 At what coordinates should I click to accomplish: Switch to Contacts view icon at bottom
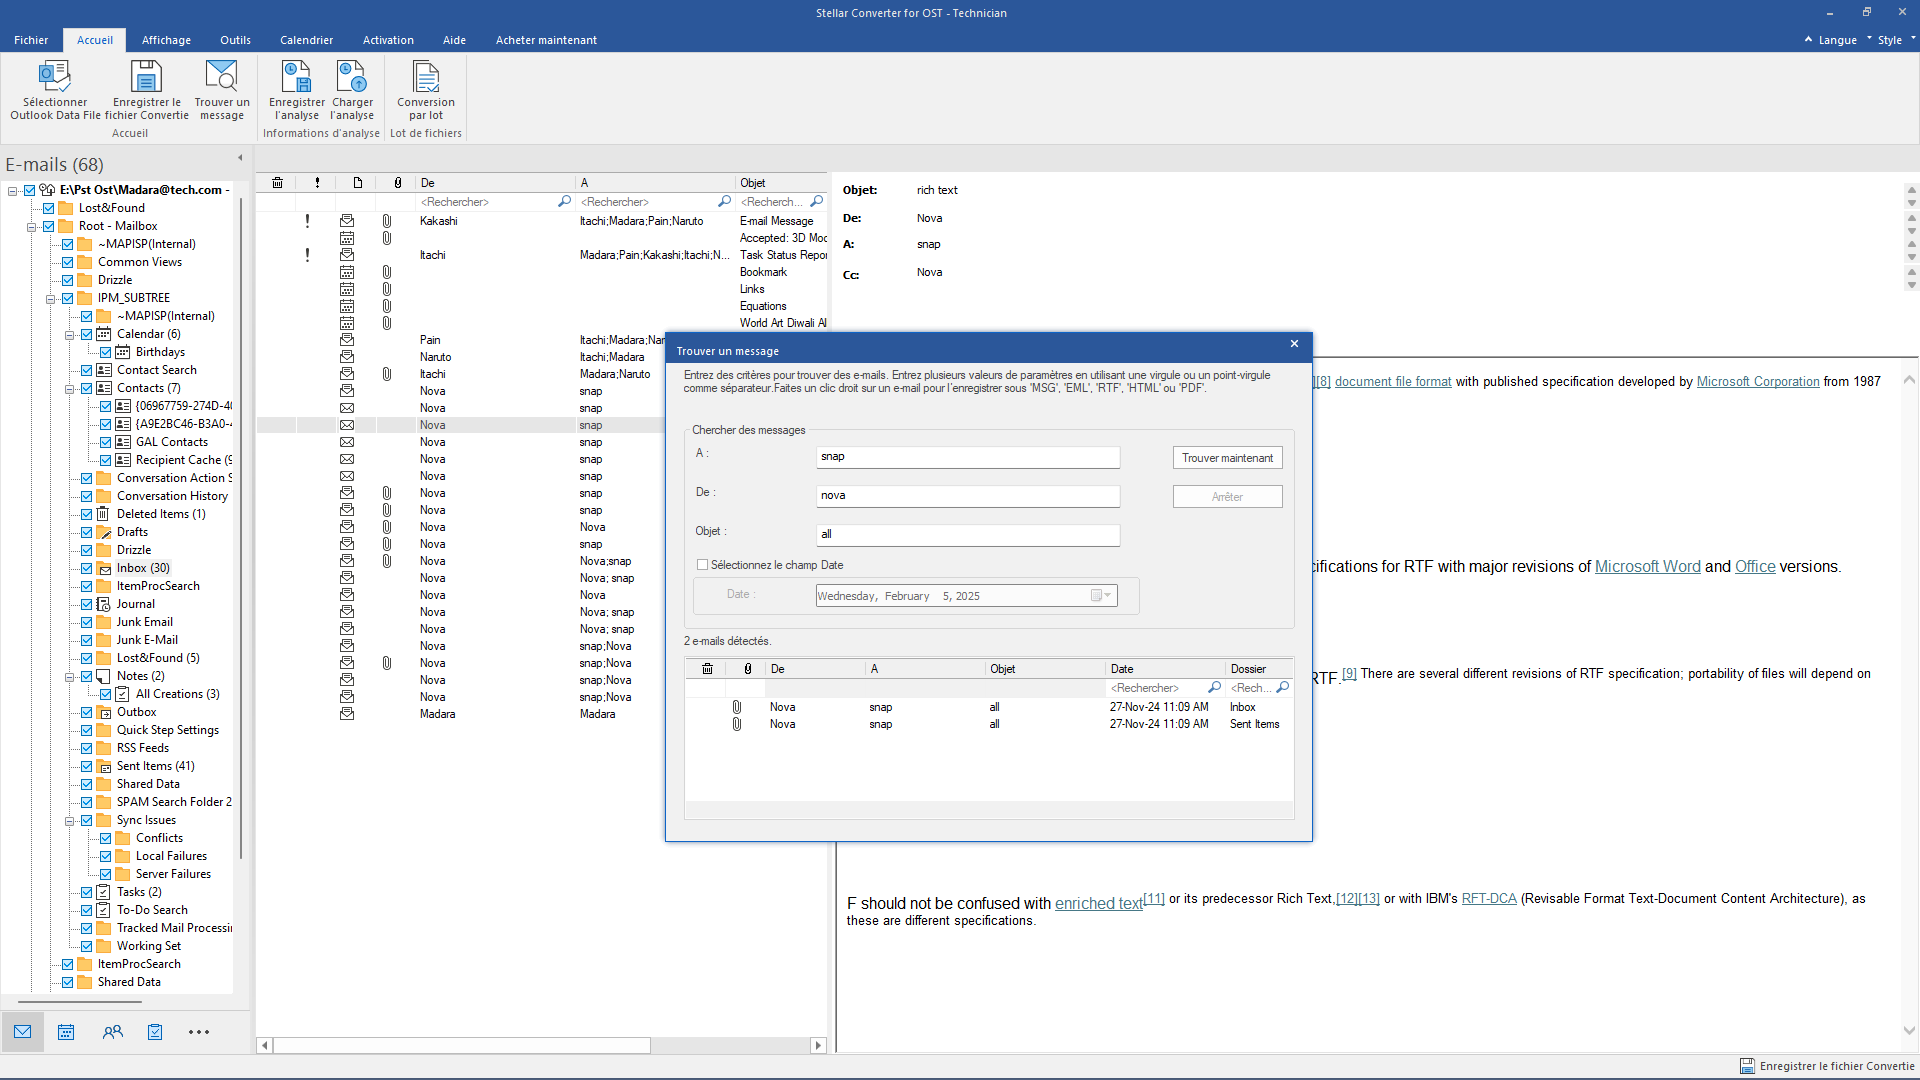click(113, 1032)
